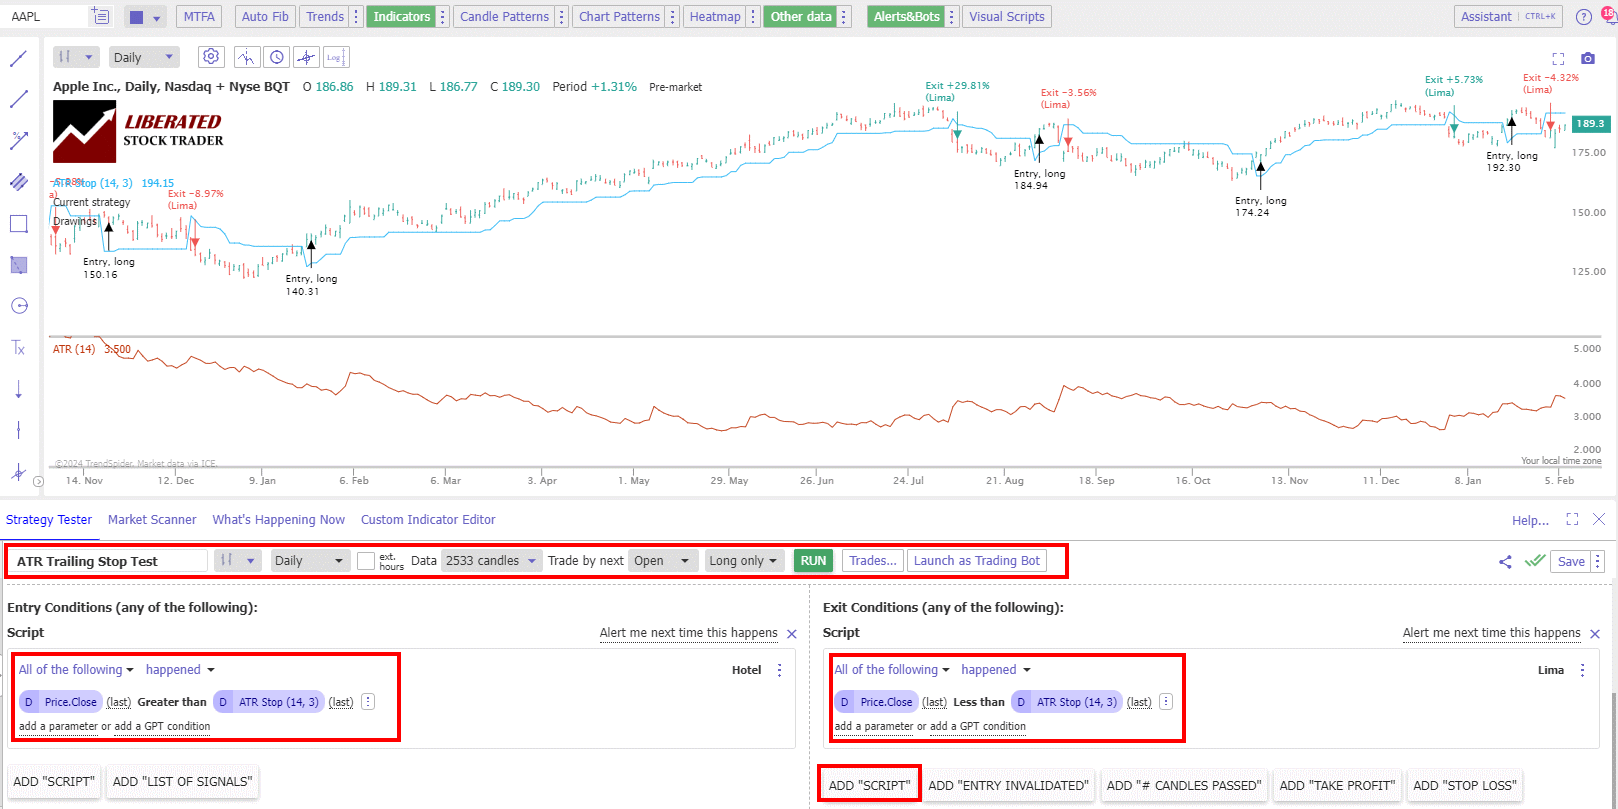Open the Long only dropdown

tap(743, 561)
